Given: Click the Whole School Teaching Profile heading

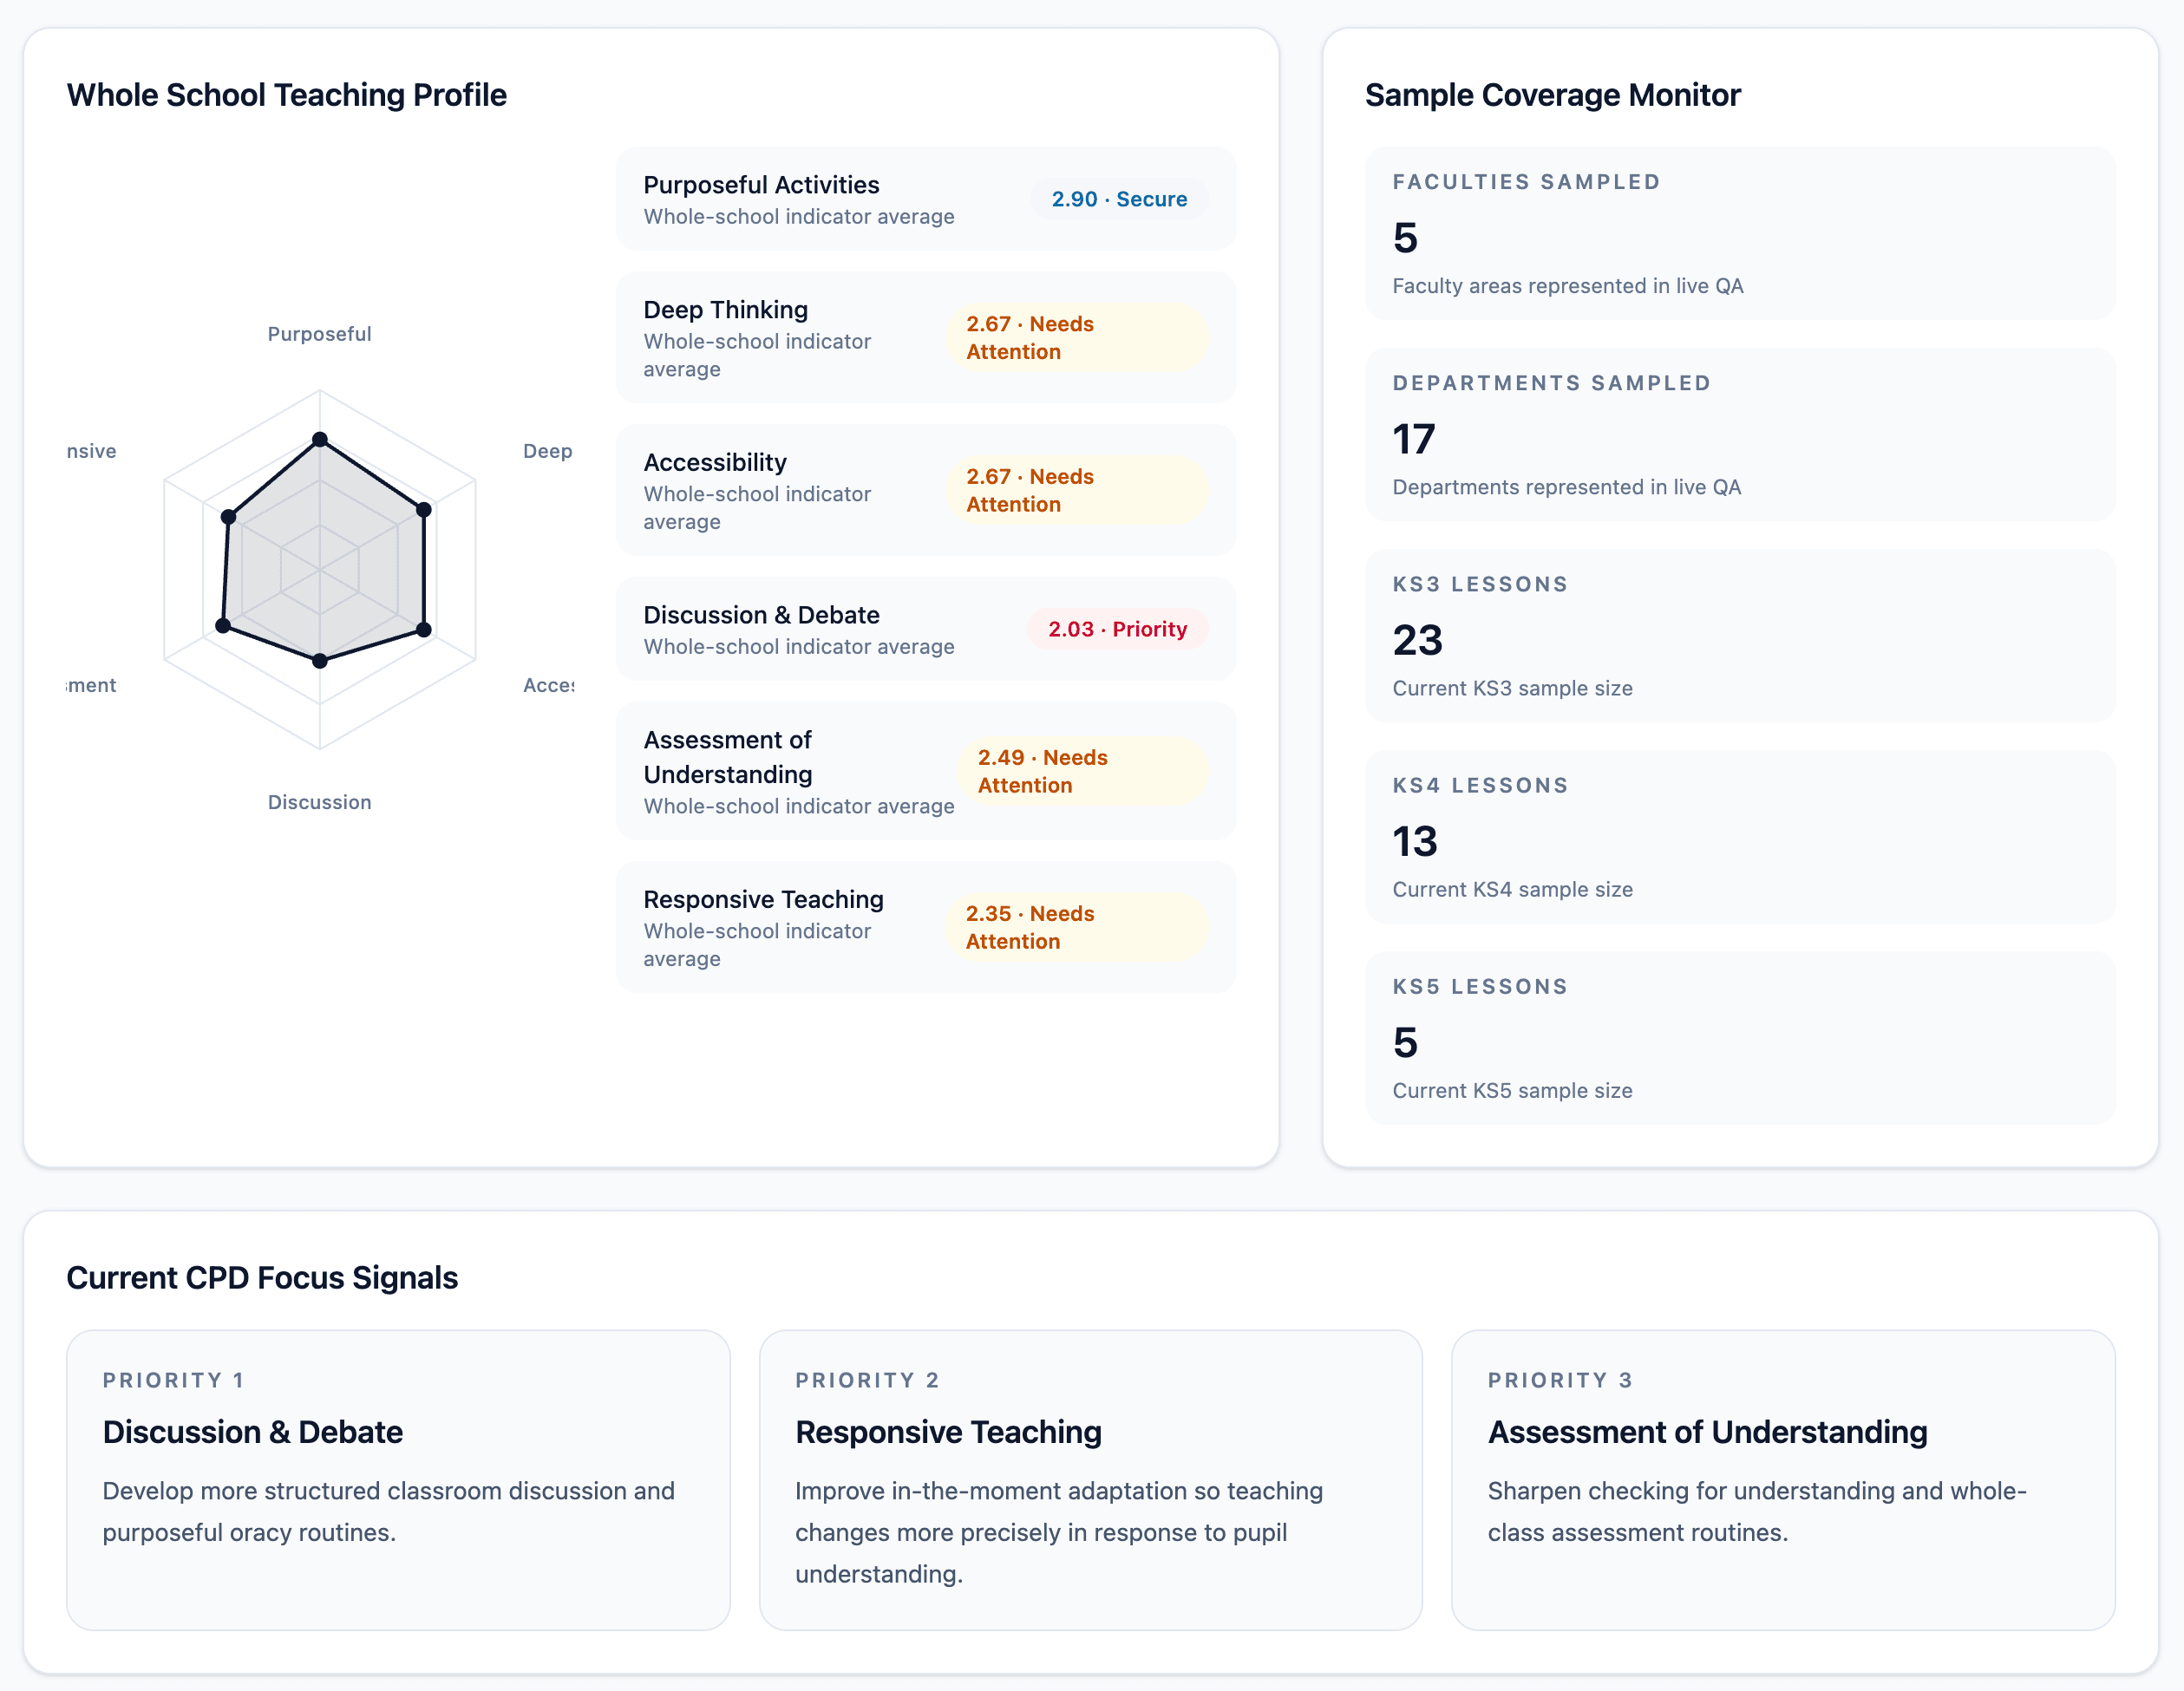Looking at the screenshot, I should (x=287, y=95).
